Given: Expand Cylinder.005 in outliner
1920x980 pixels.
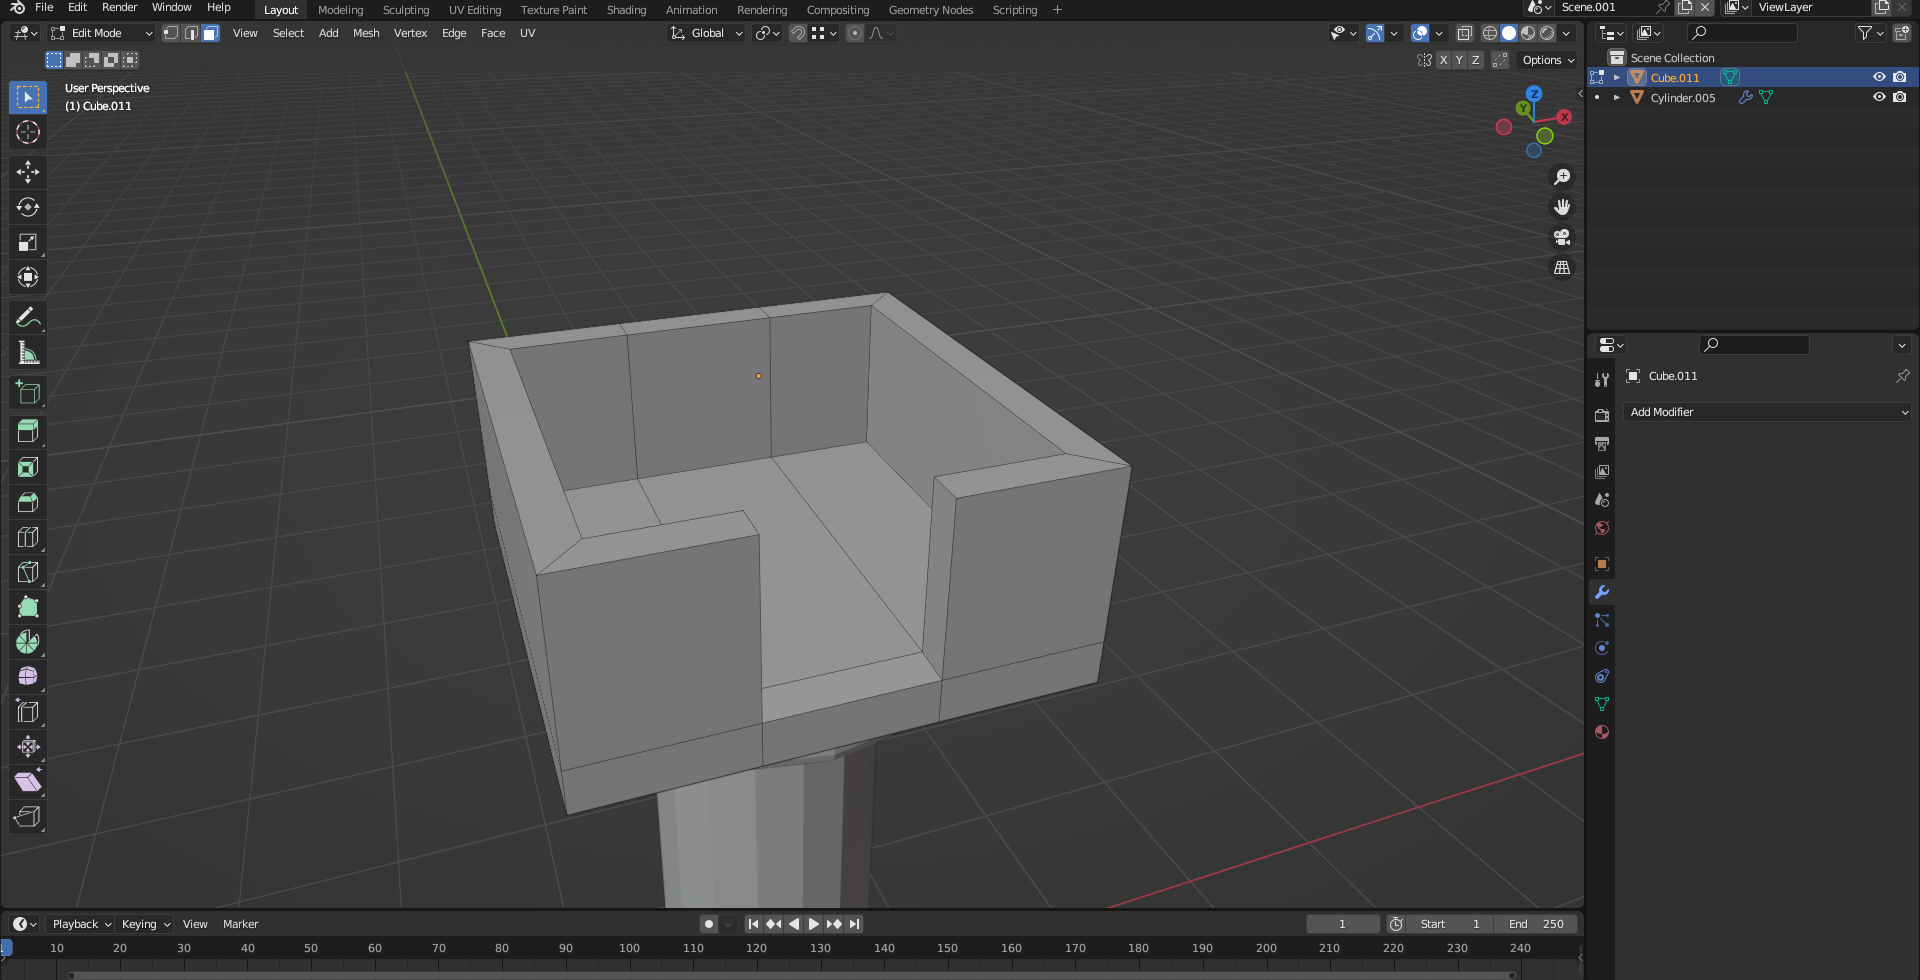Looking at the screenshot, I should tap(1617, 97).
